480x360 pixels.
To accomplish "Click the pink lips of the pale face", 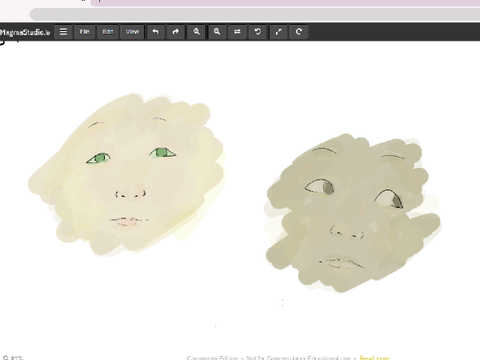I will tap(128, 221).
